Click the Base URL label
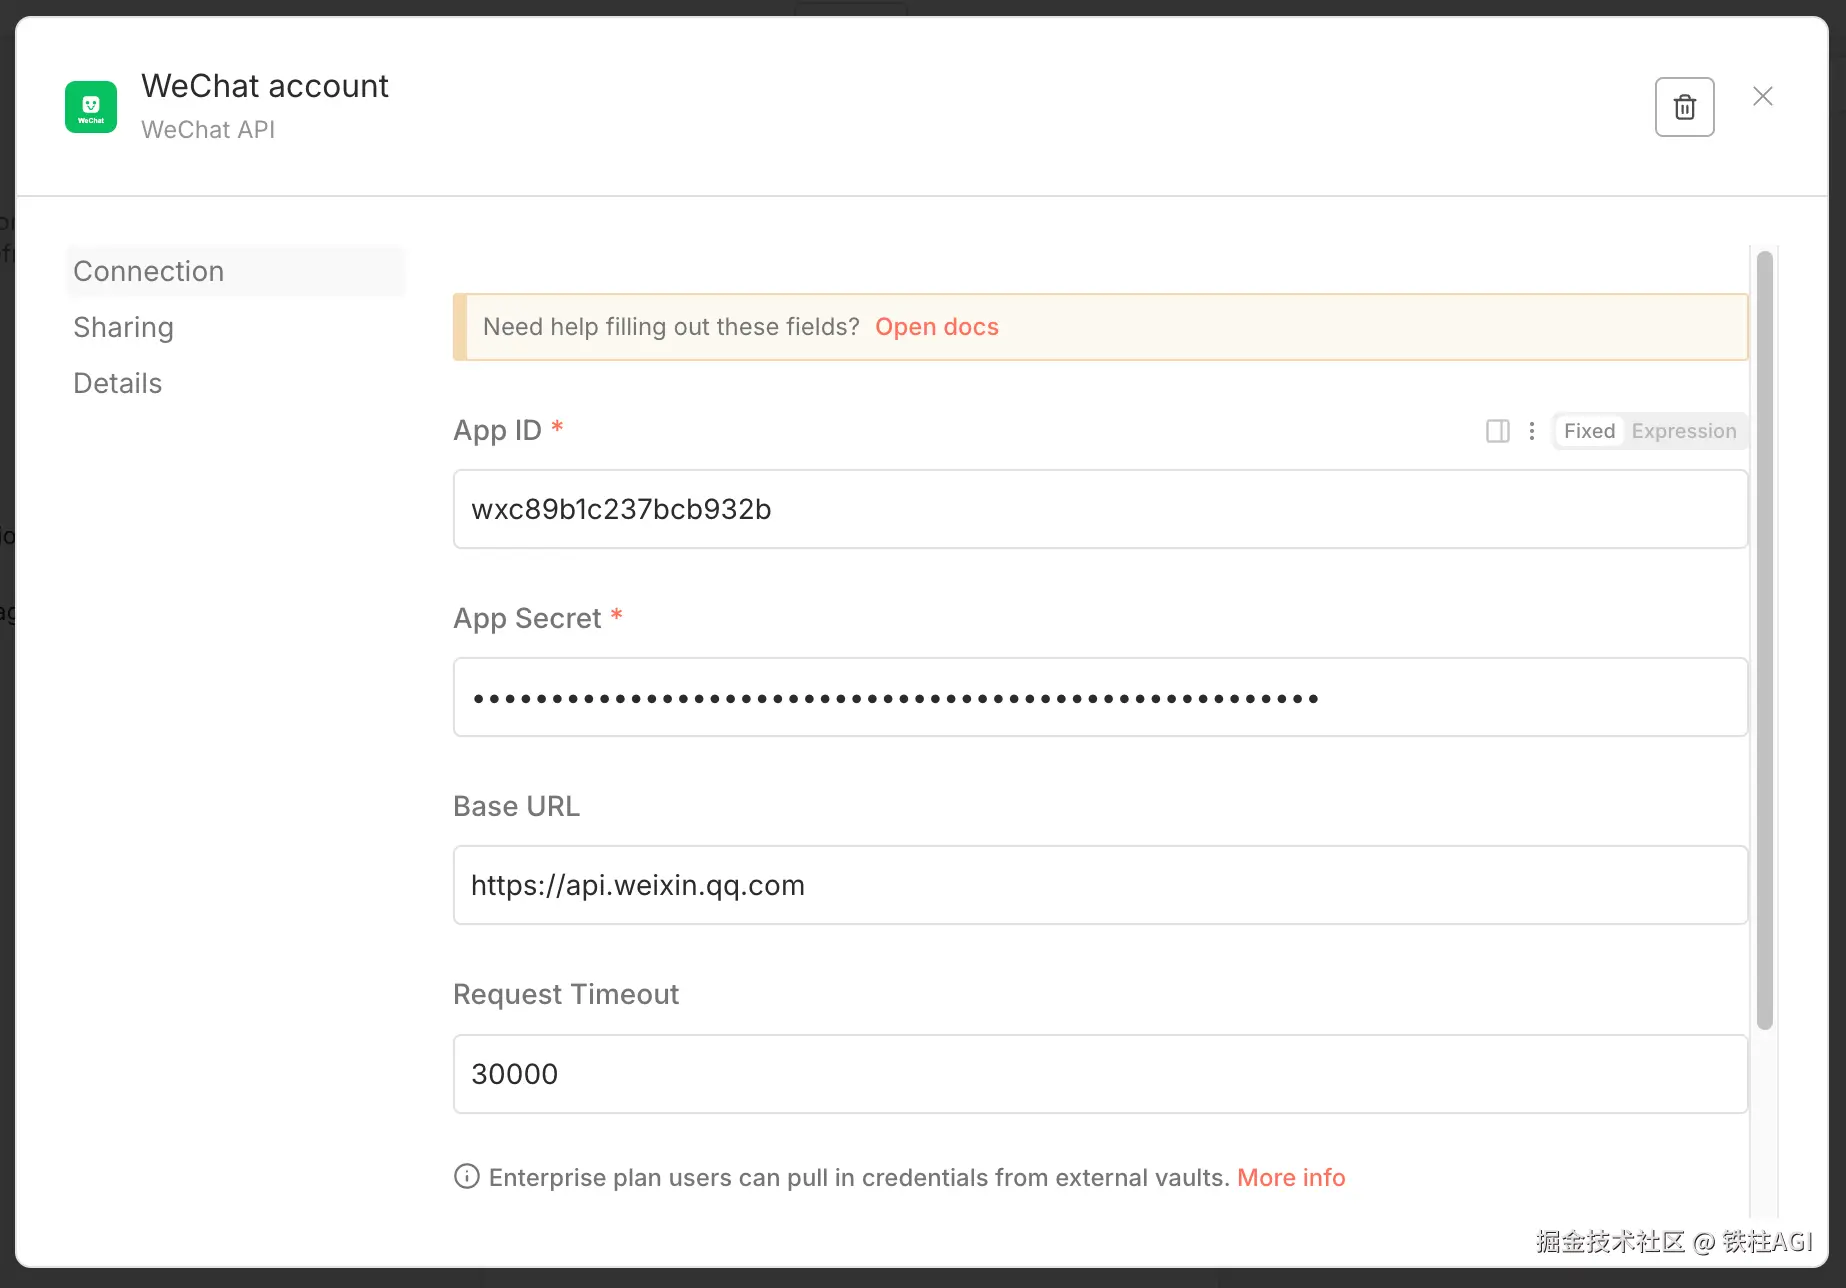Screen dimensions: 1846x1288 tap(516, 806)
